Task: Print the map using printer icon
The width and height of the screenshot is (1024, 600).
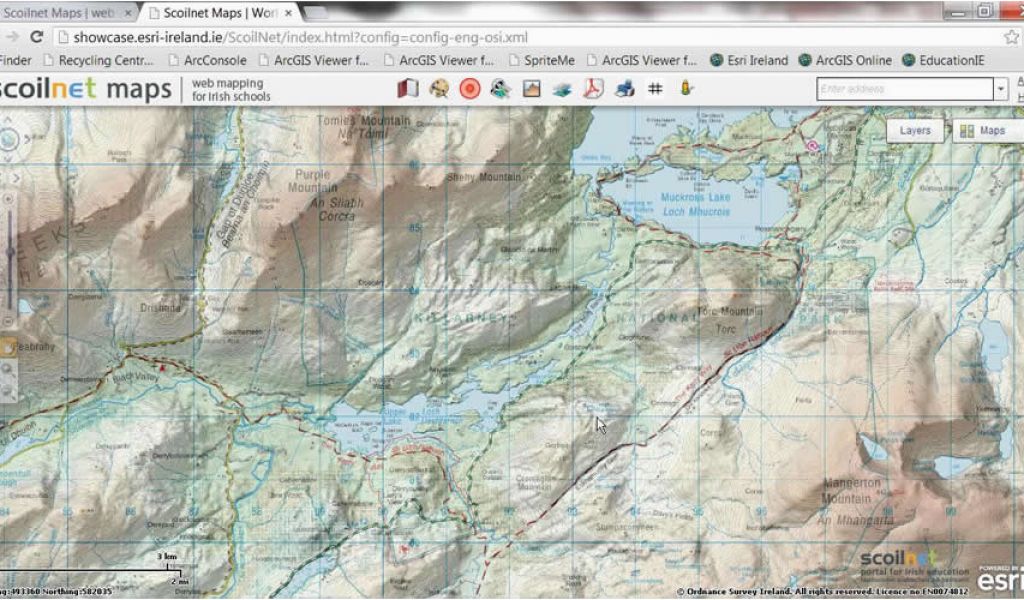Action: click(x=624, y=88)
